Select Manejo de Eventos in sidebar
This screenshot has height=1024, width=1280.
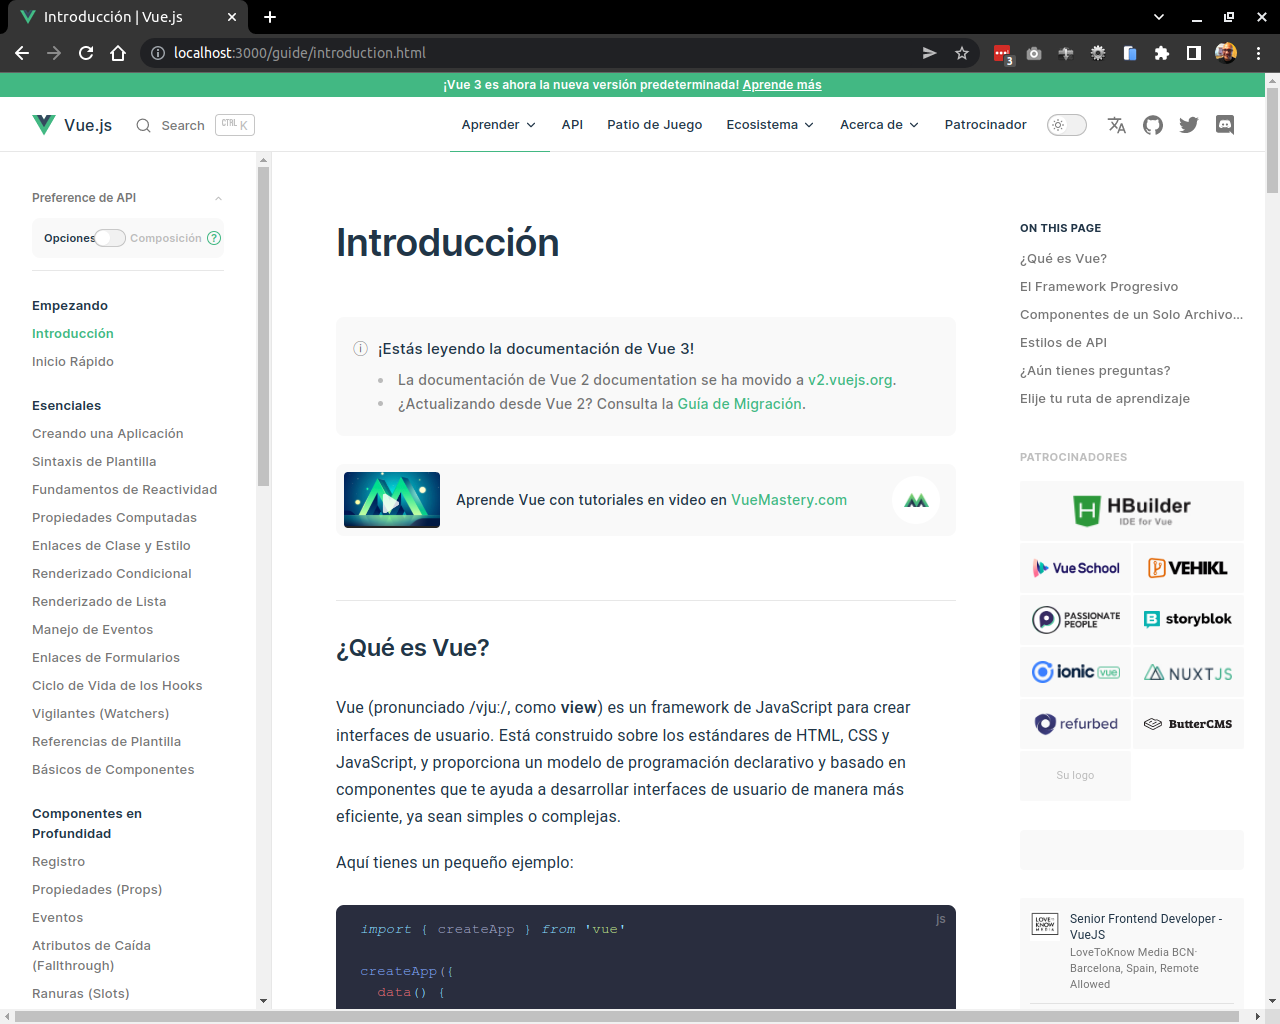pyautogui.click(x=92, y=630)
